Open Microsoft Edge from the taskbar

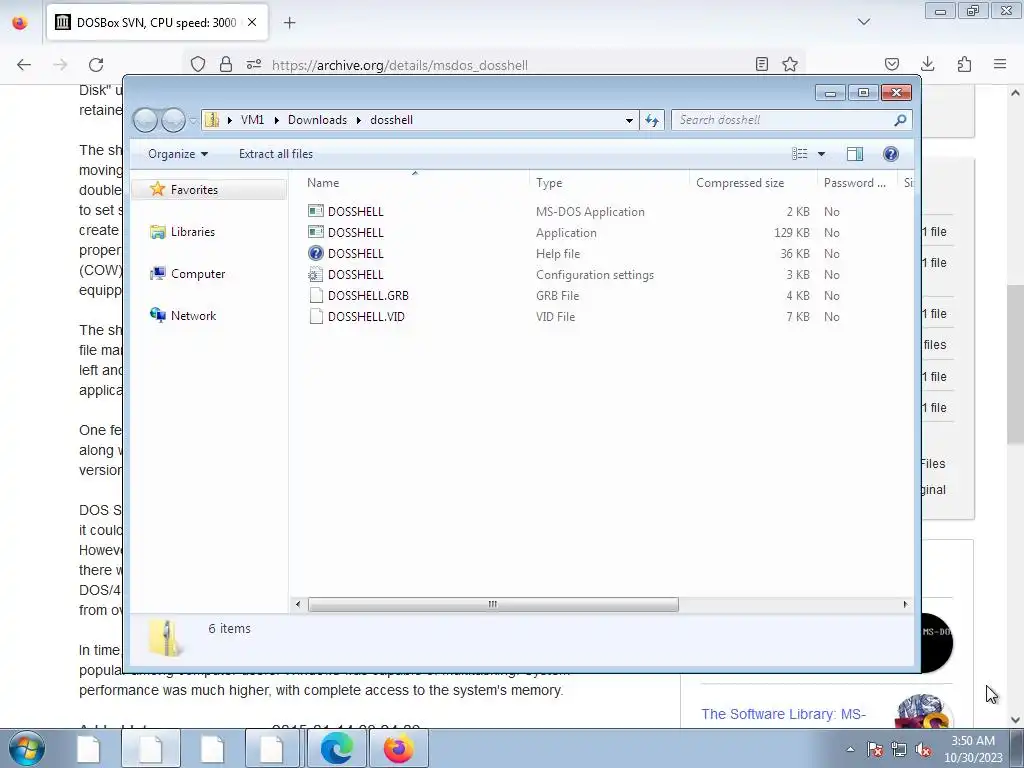click(x=336, y=748)
